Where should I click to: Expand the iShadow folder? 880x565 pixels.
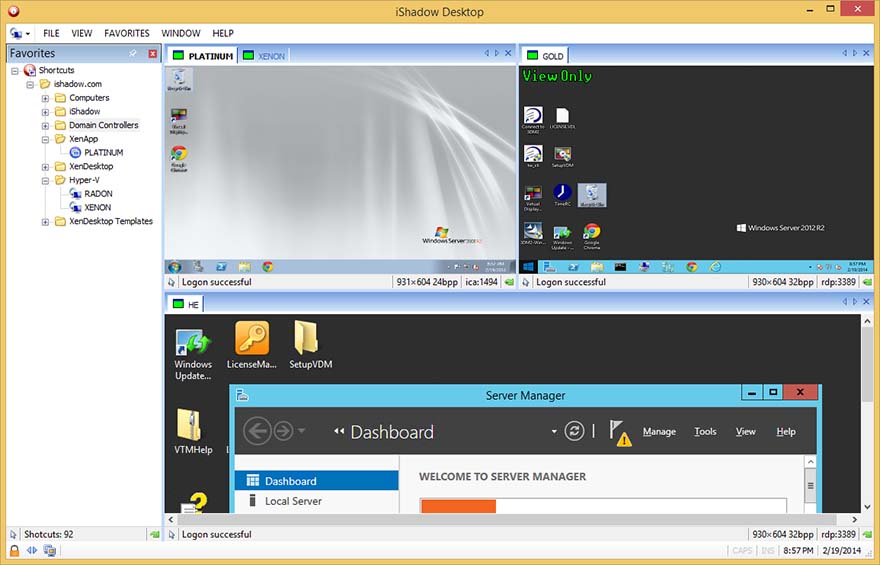coord(45,112)
